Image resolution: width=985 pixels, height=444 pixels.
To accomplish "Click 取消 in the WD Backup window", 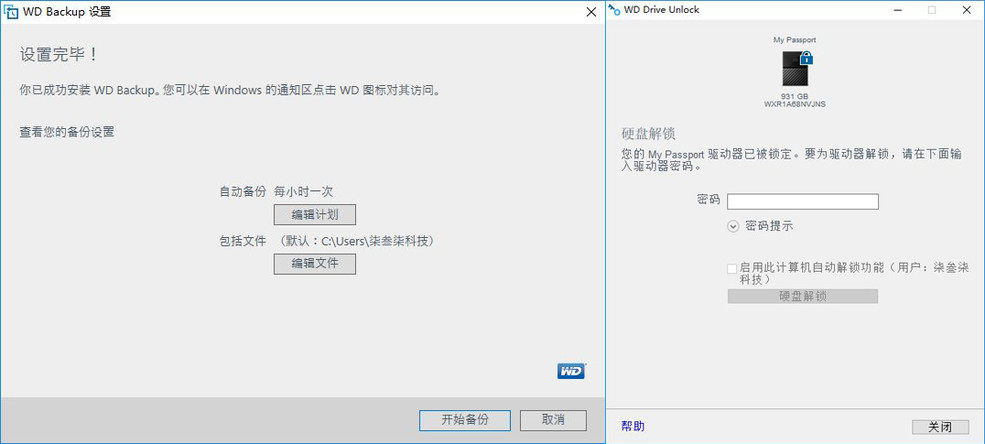I will pos(553,420).
